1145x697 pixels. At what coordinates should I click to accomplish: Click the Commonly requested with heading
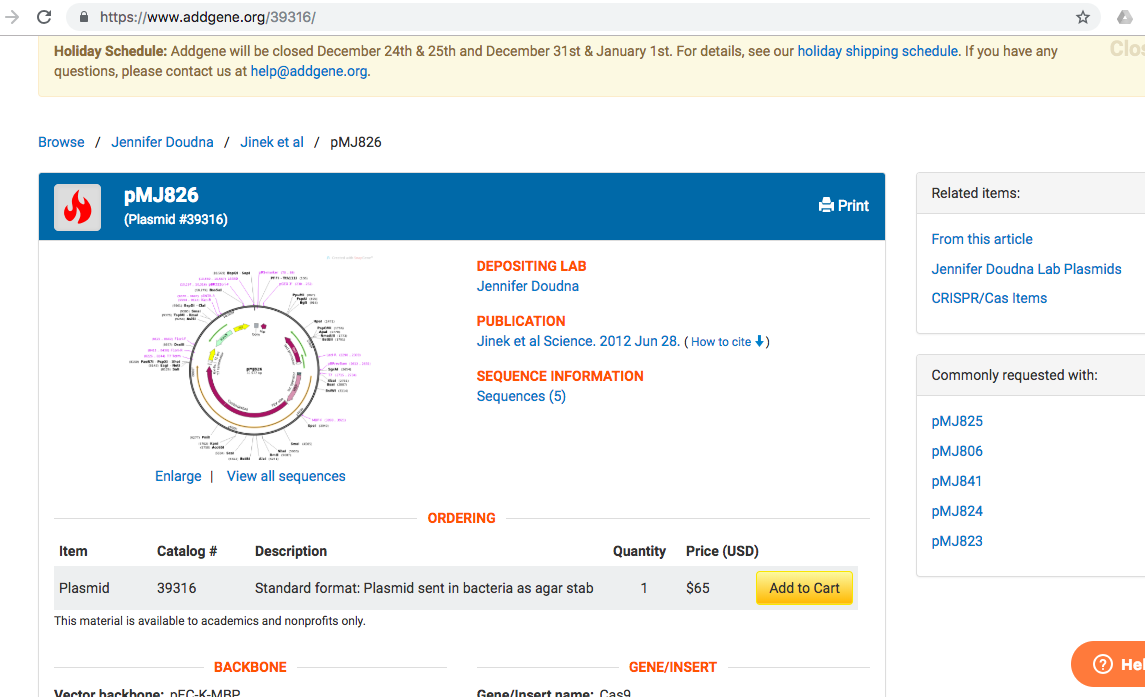pos(1014,376)
